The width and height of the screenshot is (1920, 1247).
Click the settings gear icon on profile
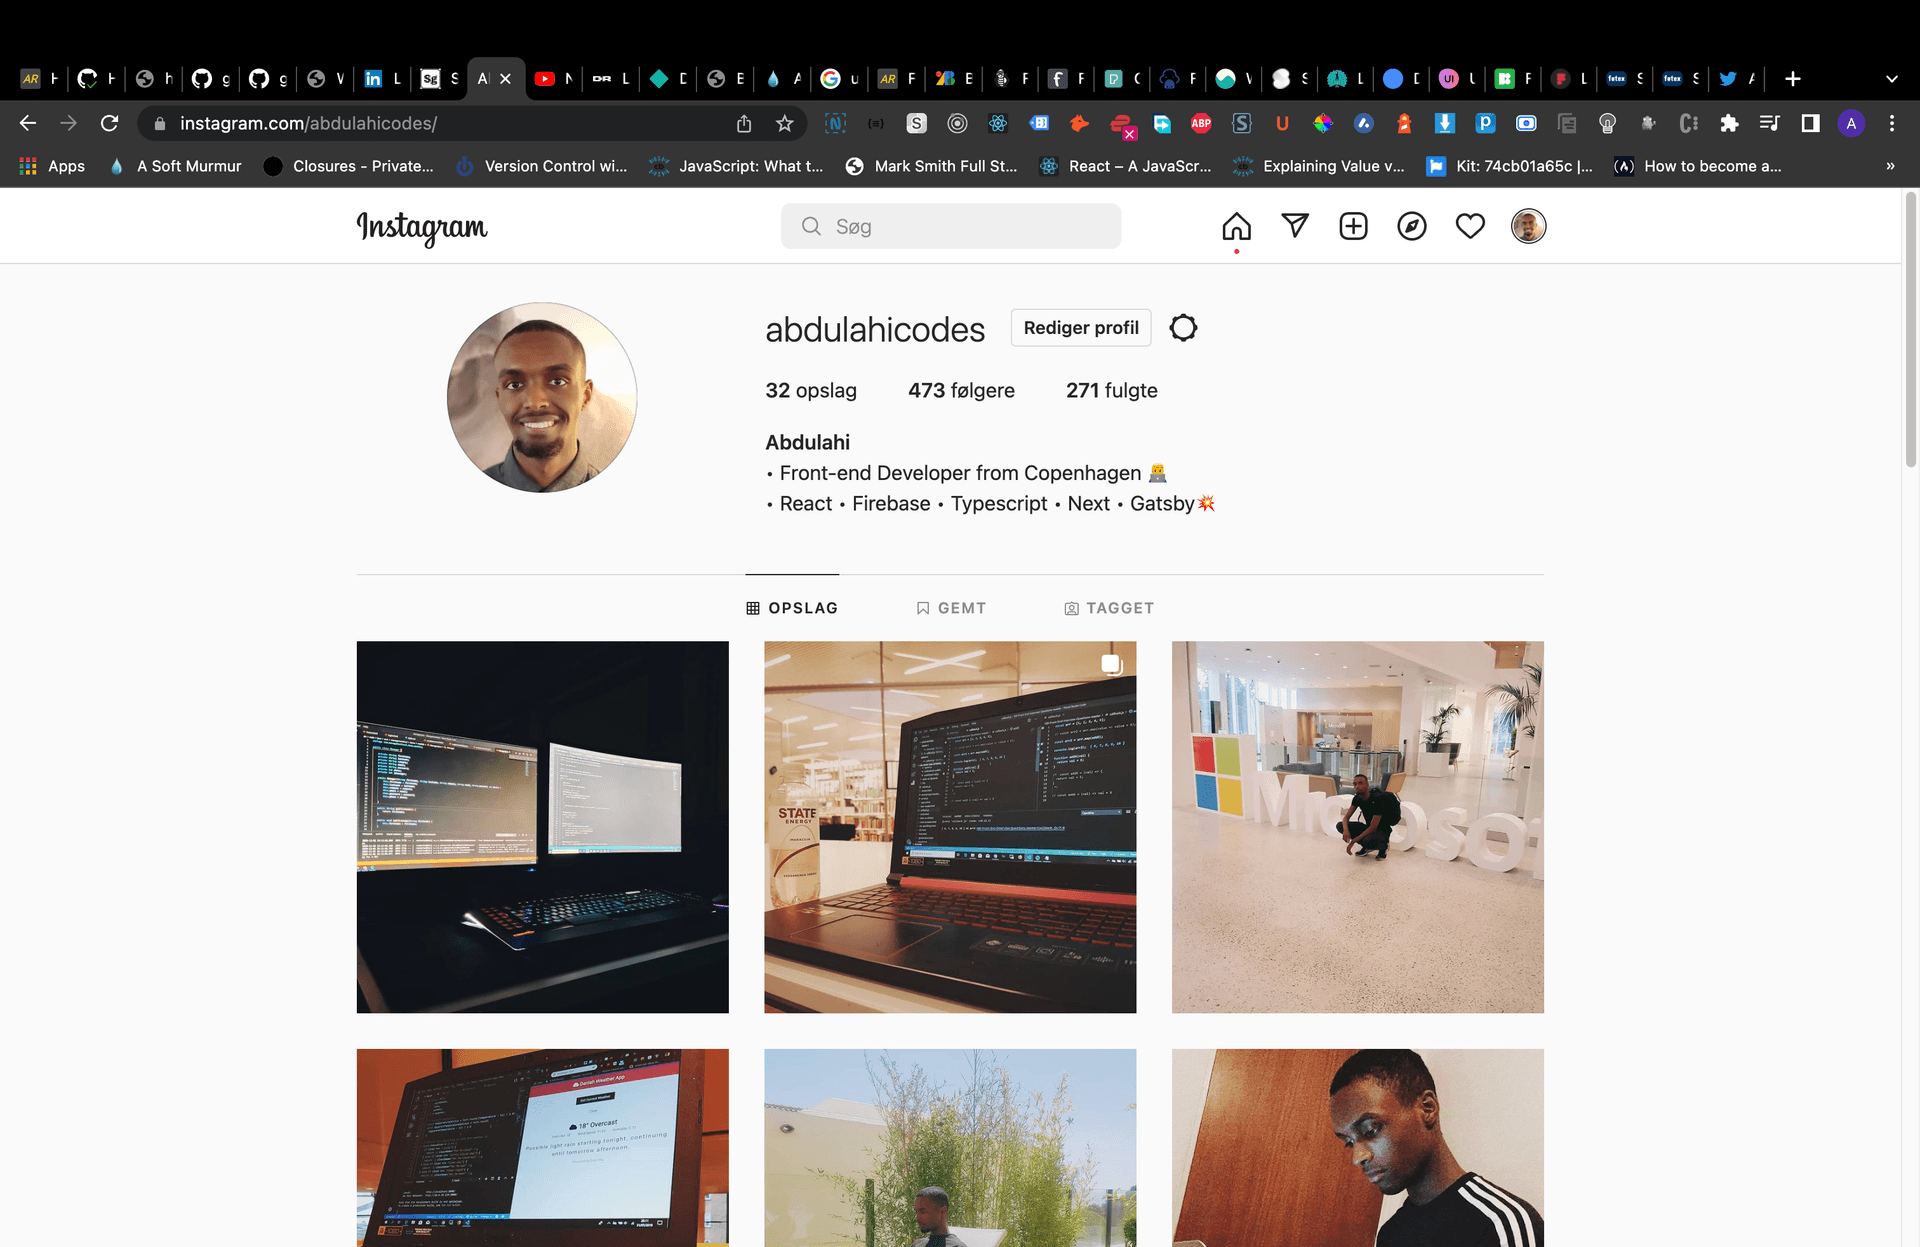pyautogui.click(x=1184, y=327)
